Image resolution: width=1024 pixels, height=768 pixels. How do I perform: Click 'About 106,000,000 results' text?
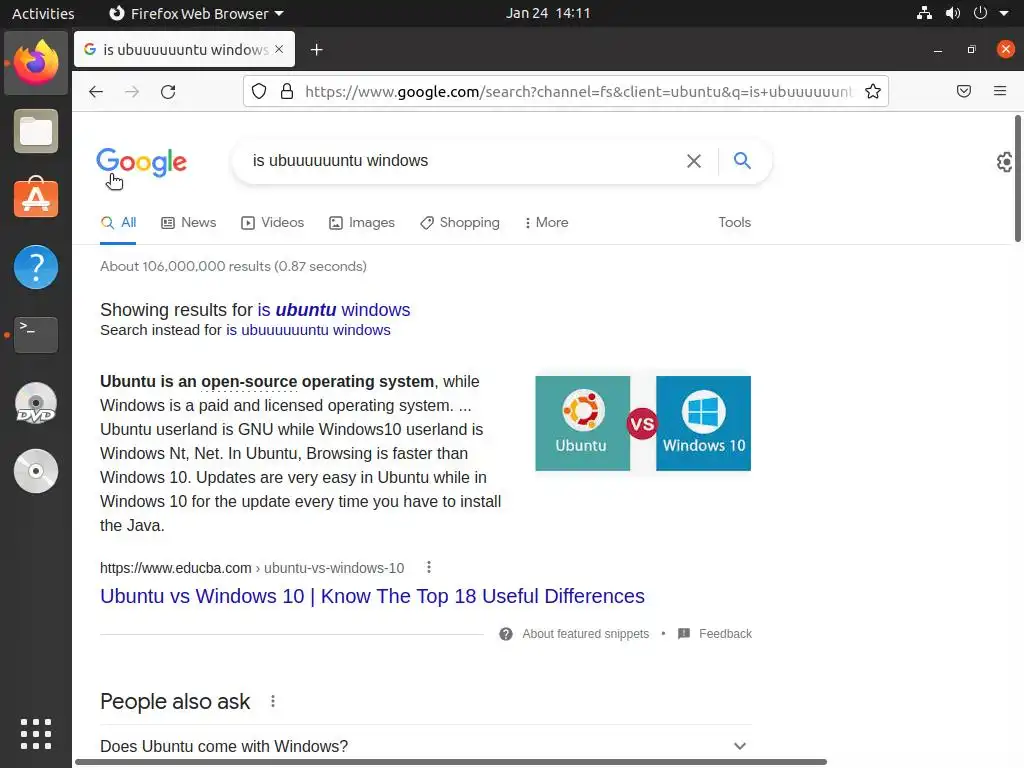pyautogui.click(x=233, y=266)
